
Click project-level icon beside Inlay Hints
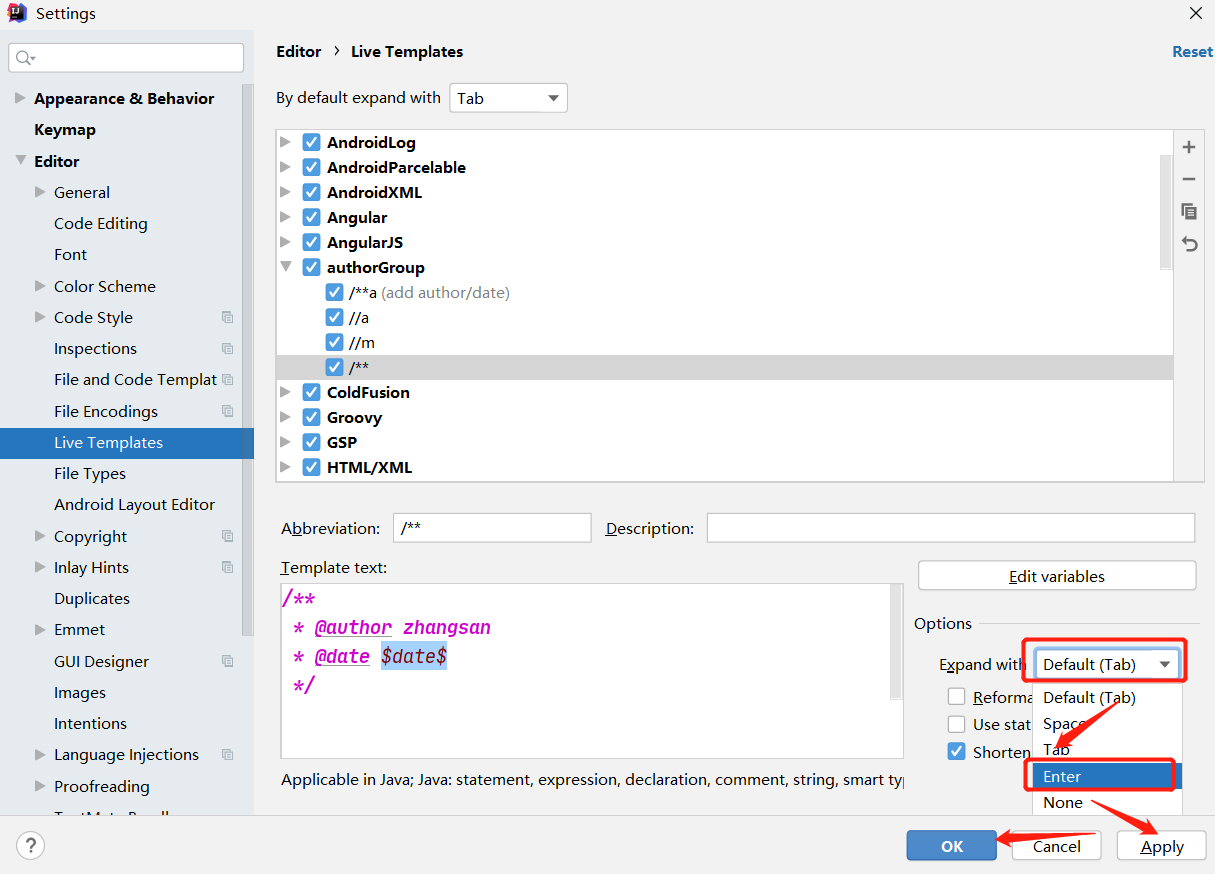pos(227,567)
